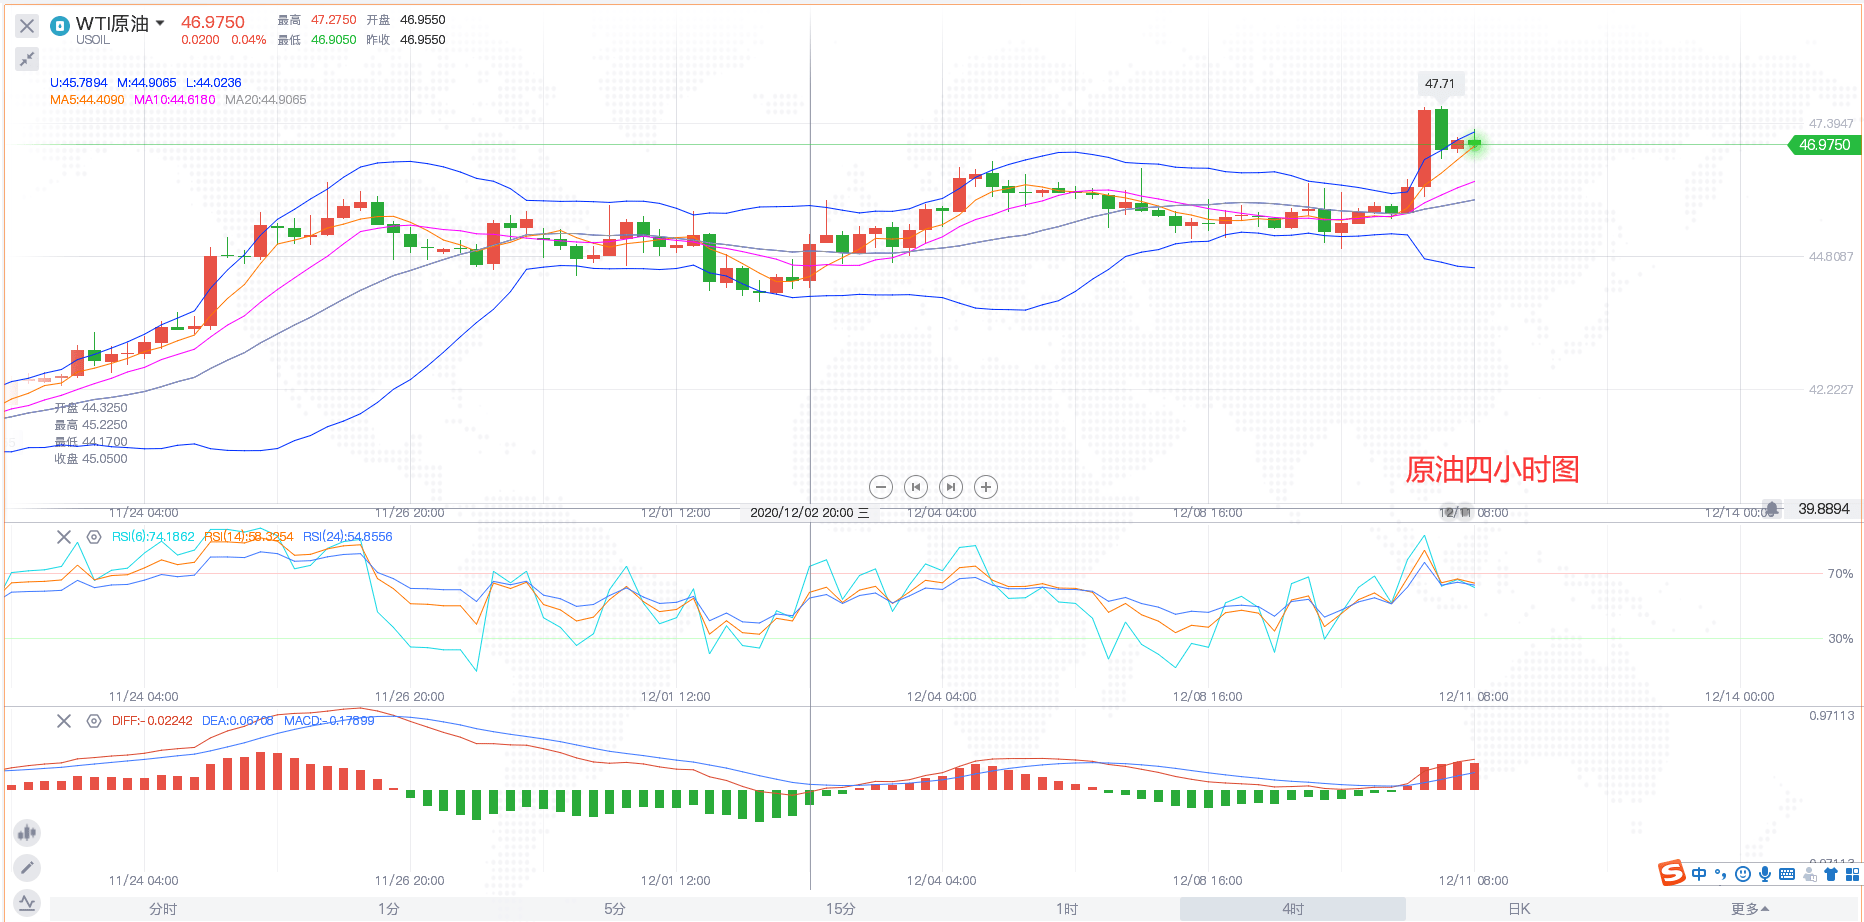Expand the 更多 timeframe menu
This screenshot has height=922, width=1864.
click(1750, 909)
